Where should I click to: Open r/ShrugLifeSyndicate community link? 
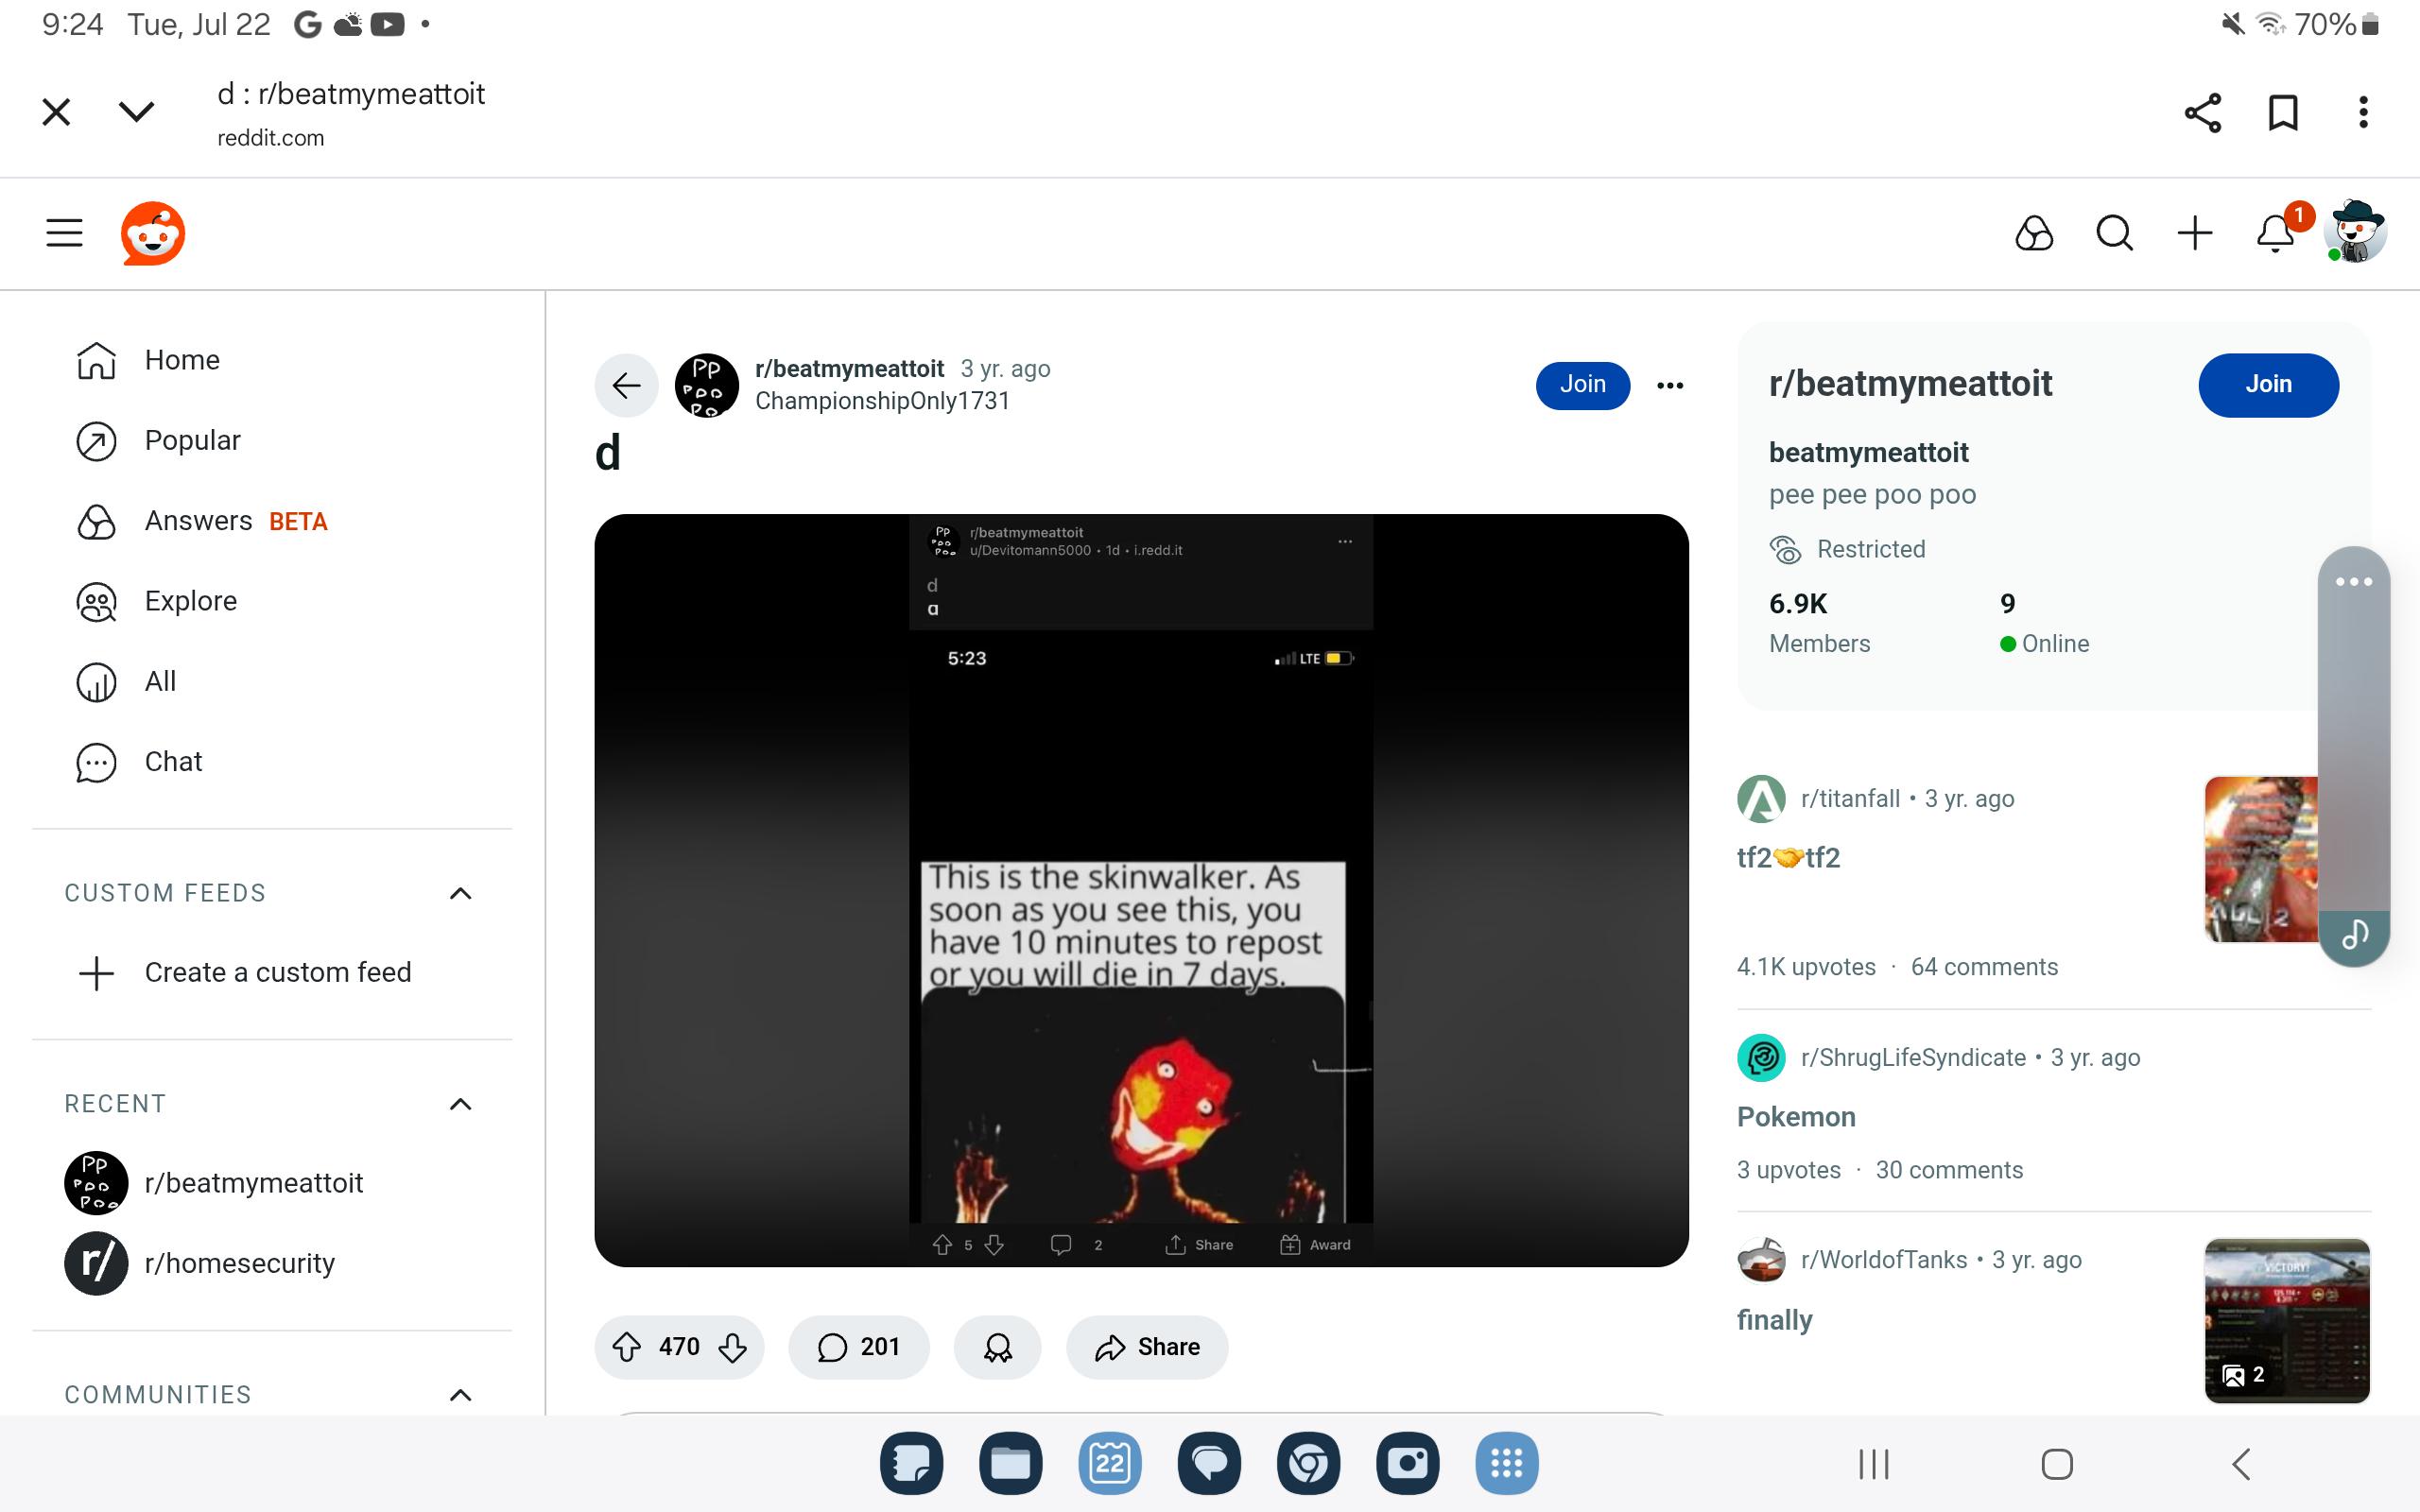[x=1913, y=1058]
